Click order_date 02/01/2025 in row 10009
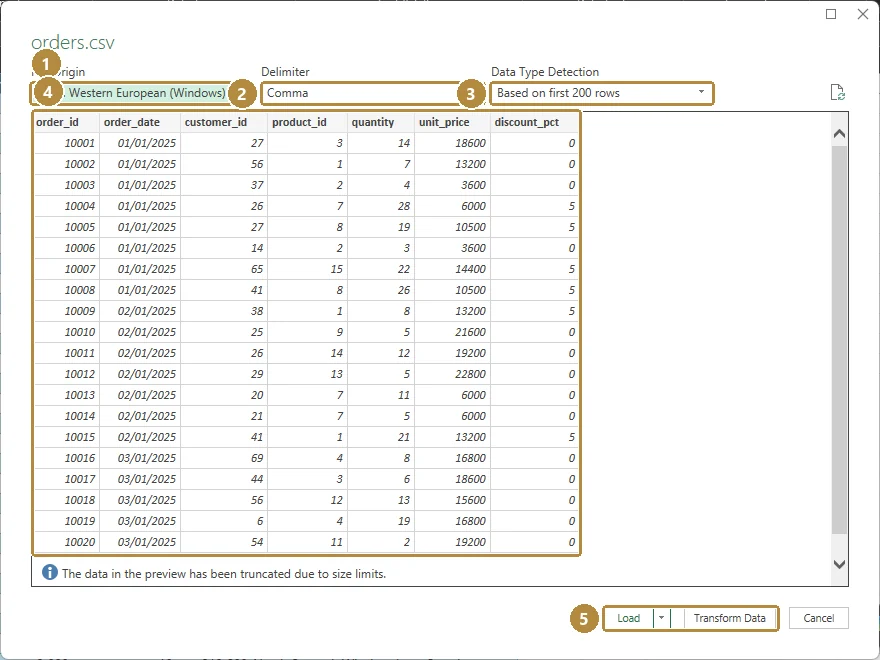The image size is (880, 660). [140, 311]
